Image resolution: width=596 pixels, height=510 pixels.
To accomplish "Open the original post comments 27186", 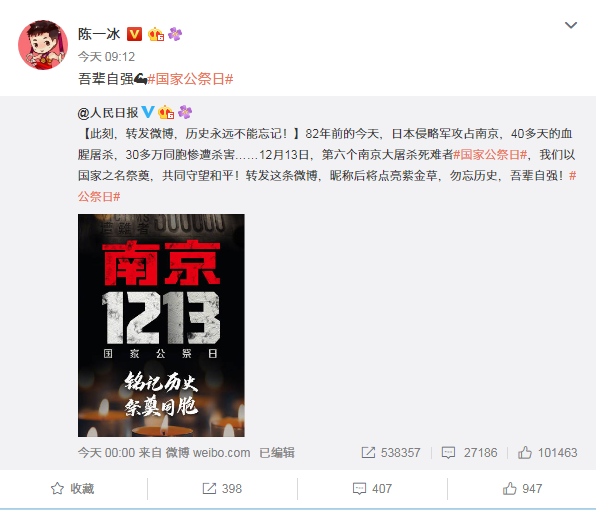I will [x=469, y=453].
